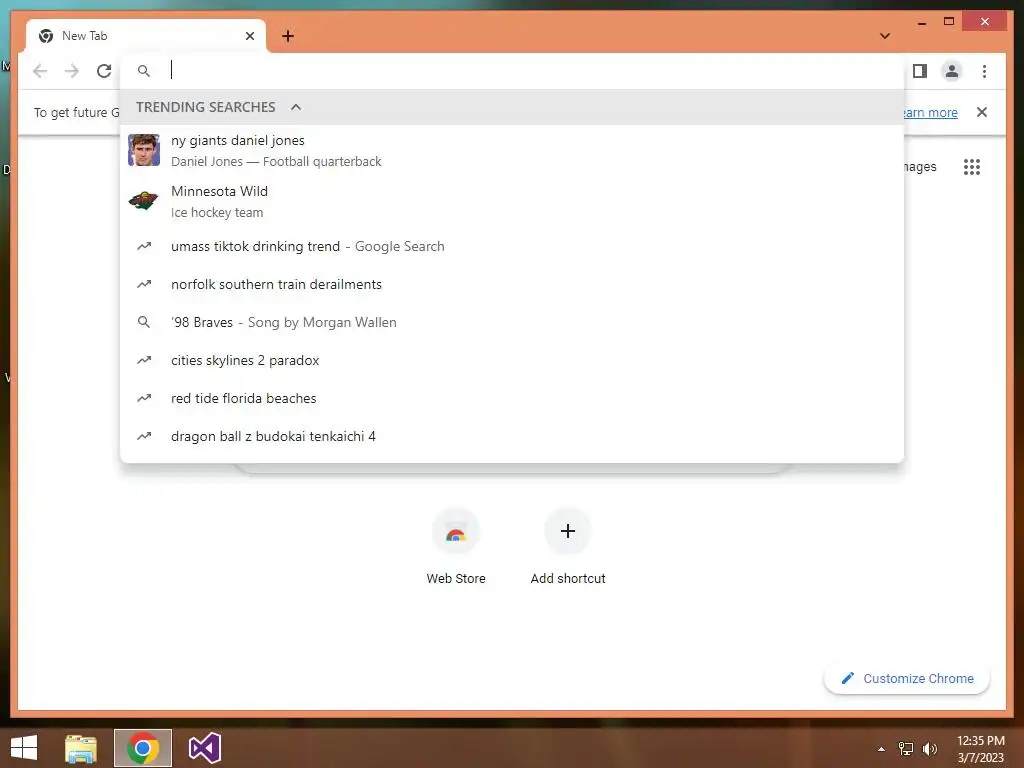Screen dimensions: 1024x768
Task: Open the Web Store shortcut
Action: [x=456, y=547]
